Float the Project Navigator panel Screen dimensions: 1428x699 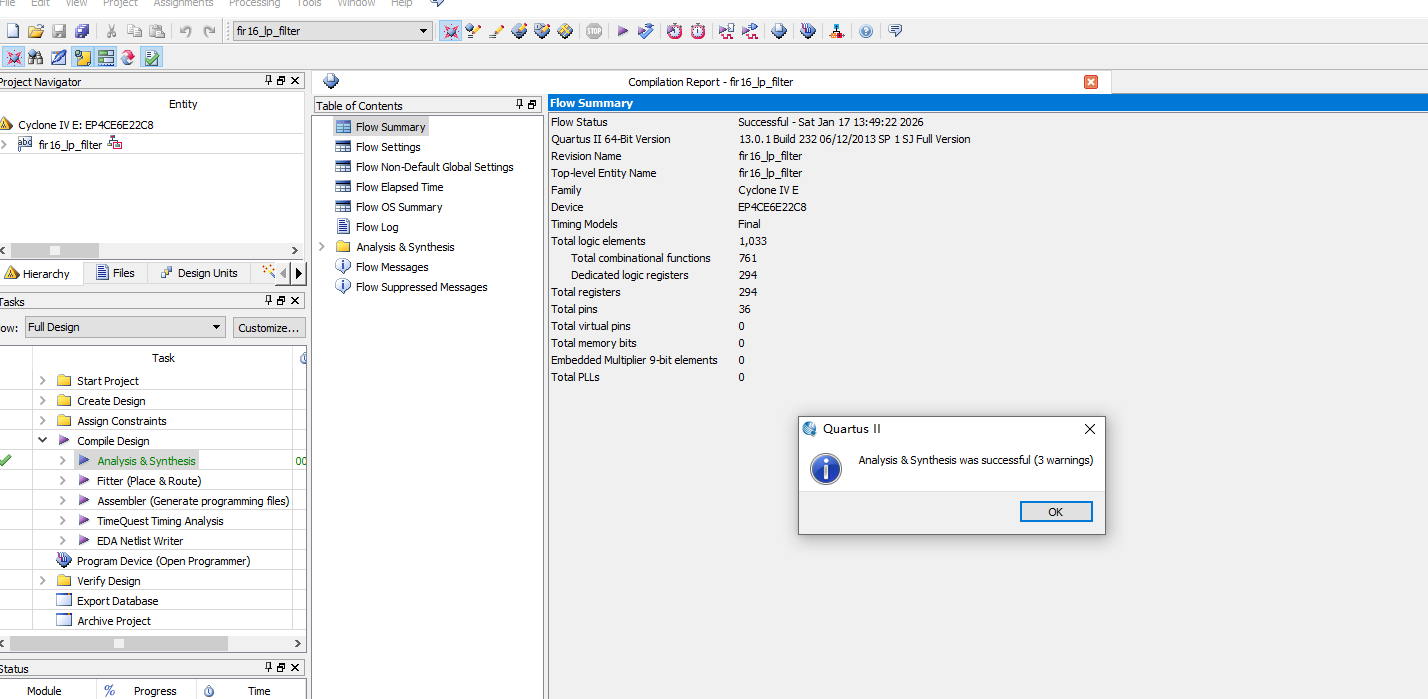(282, 81)
